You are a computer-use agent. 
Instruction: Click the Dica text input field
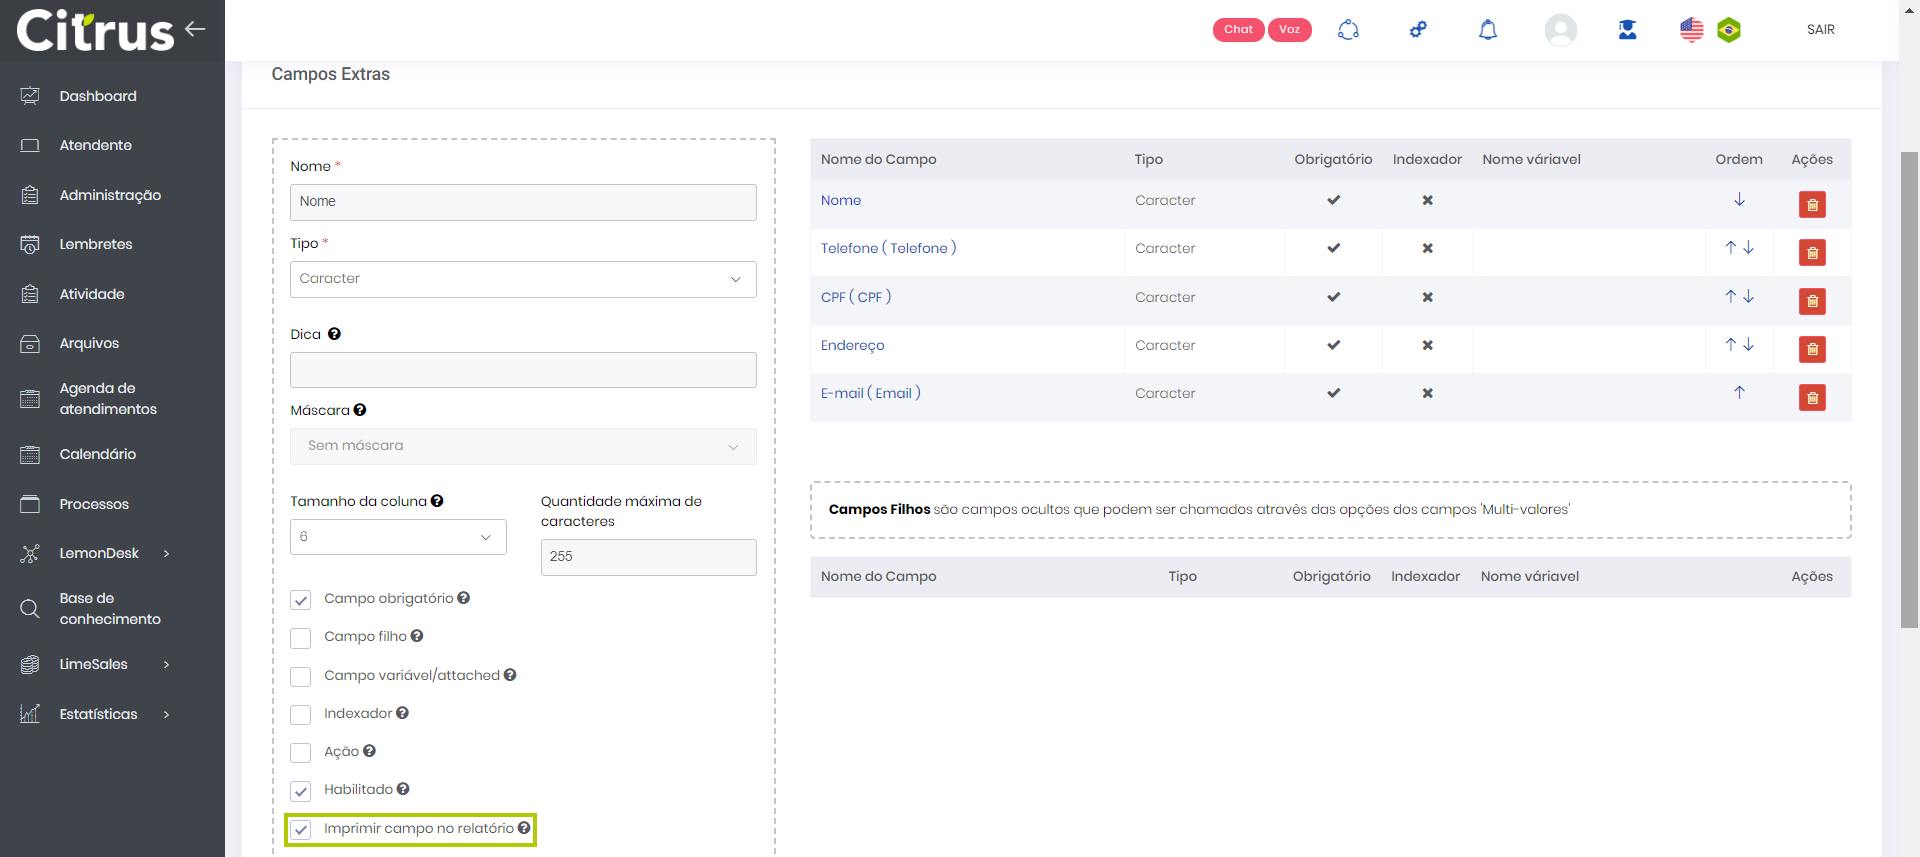(x=523, y=370)
